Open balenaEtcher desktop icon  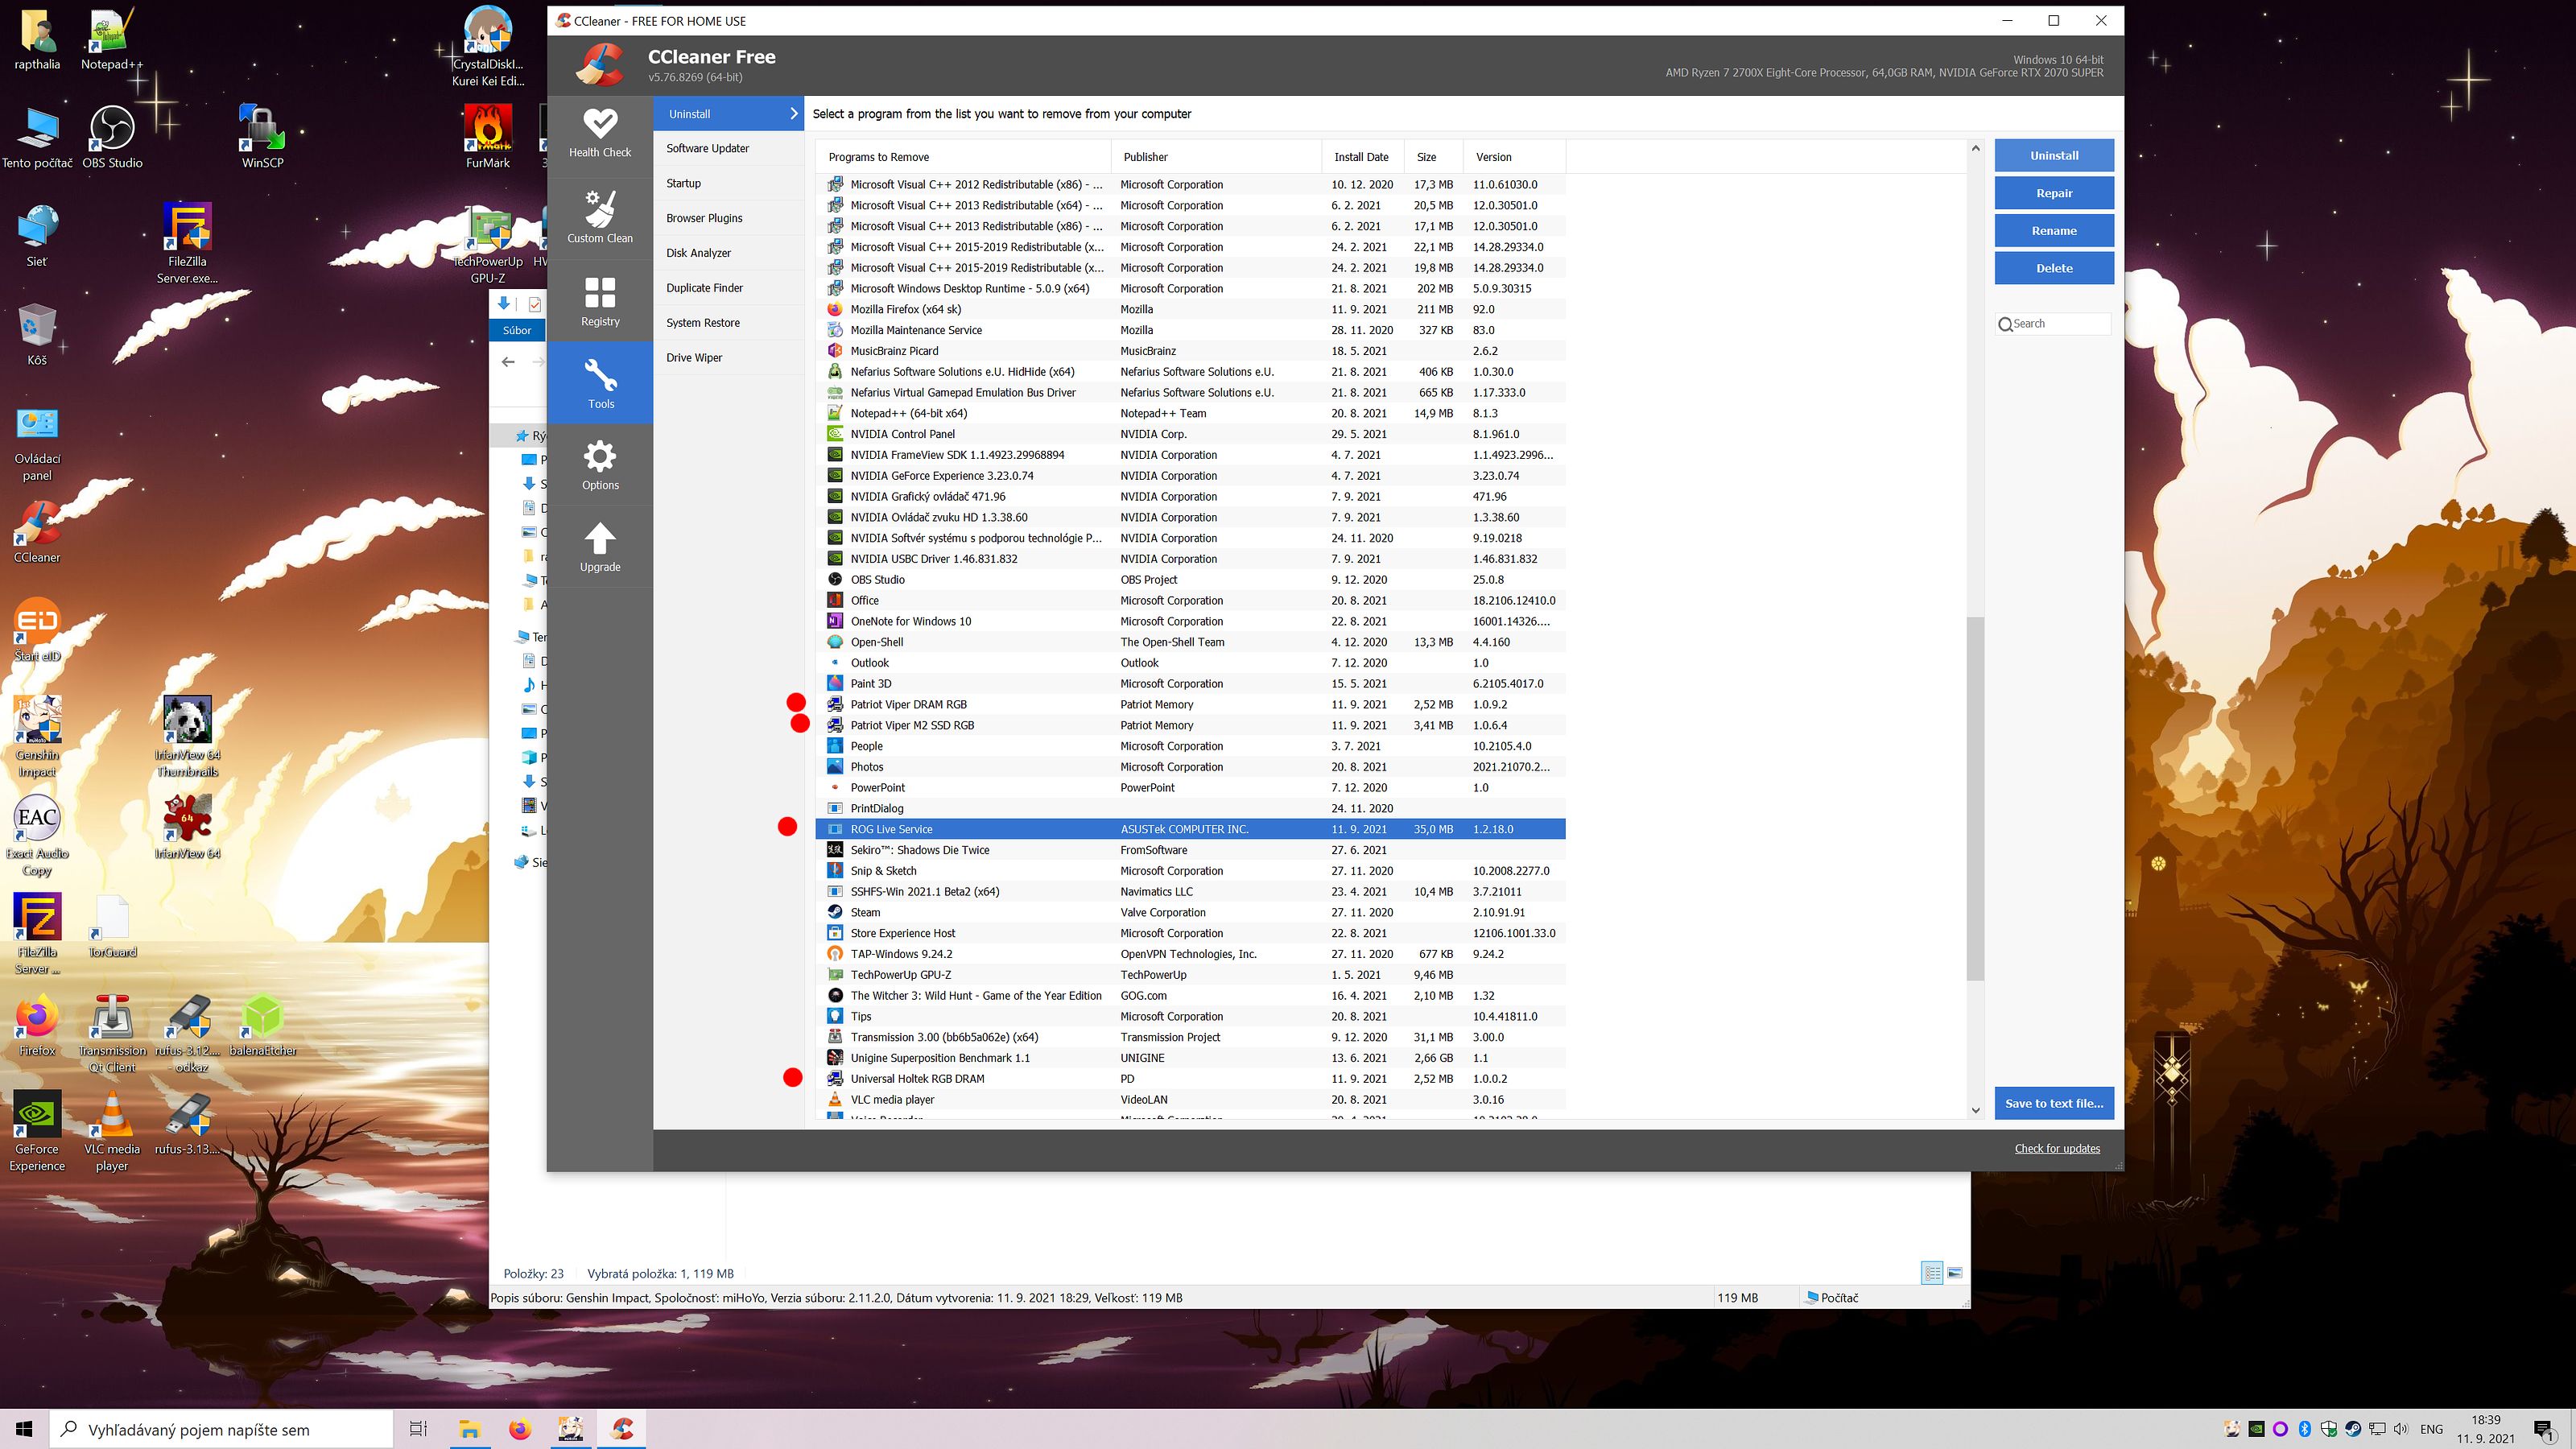coord(262,1025)
